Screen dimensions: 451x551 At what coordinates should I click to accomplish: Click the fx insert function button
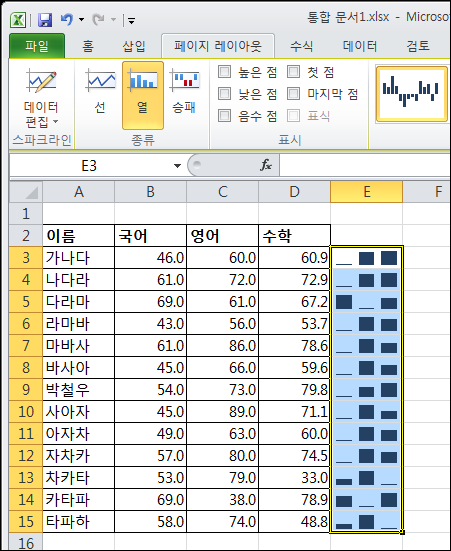265,165
